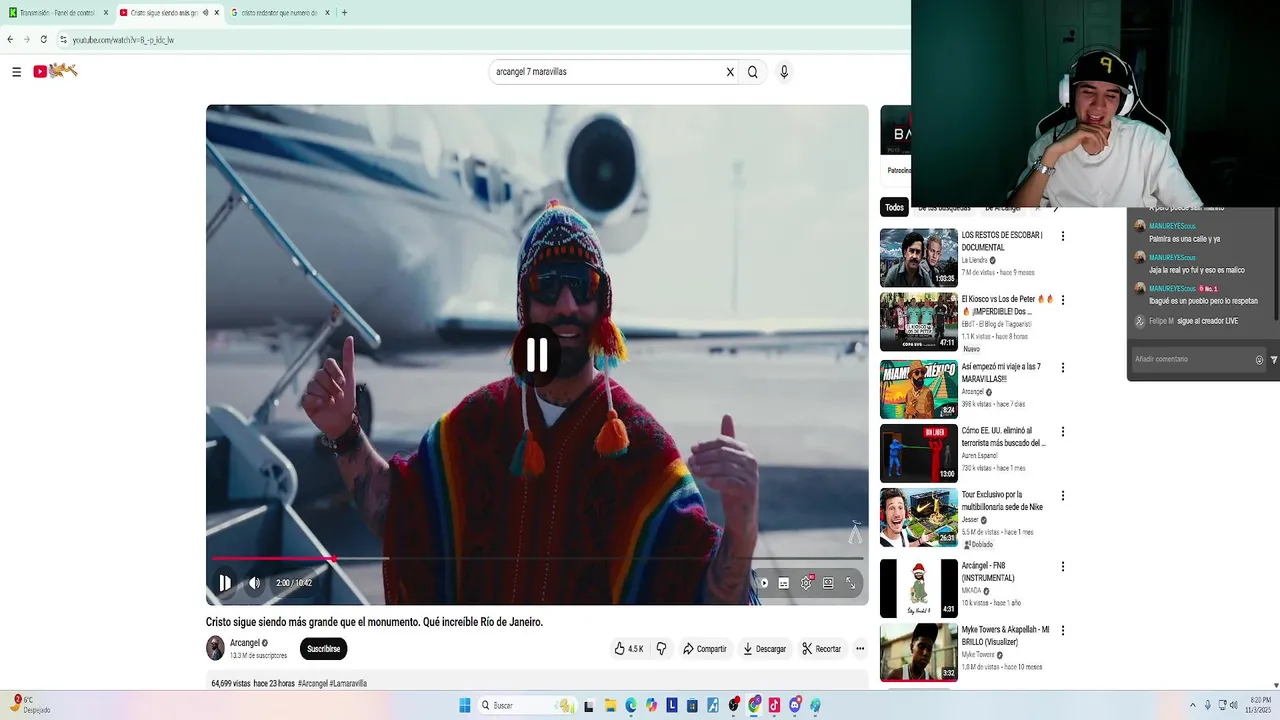The height and width of the screenshot is (720, 1280).
Task: Show more filter chips with right arrow
Action: point(1055,208)
